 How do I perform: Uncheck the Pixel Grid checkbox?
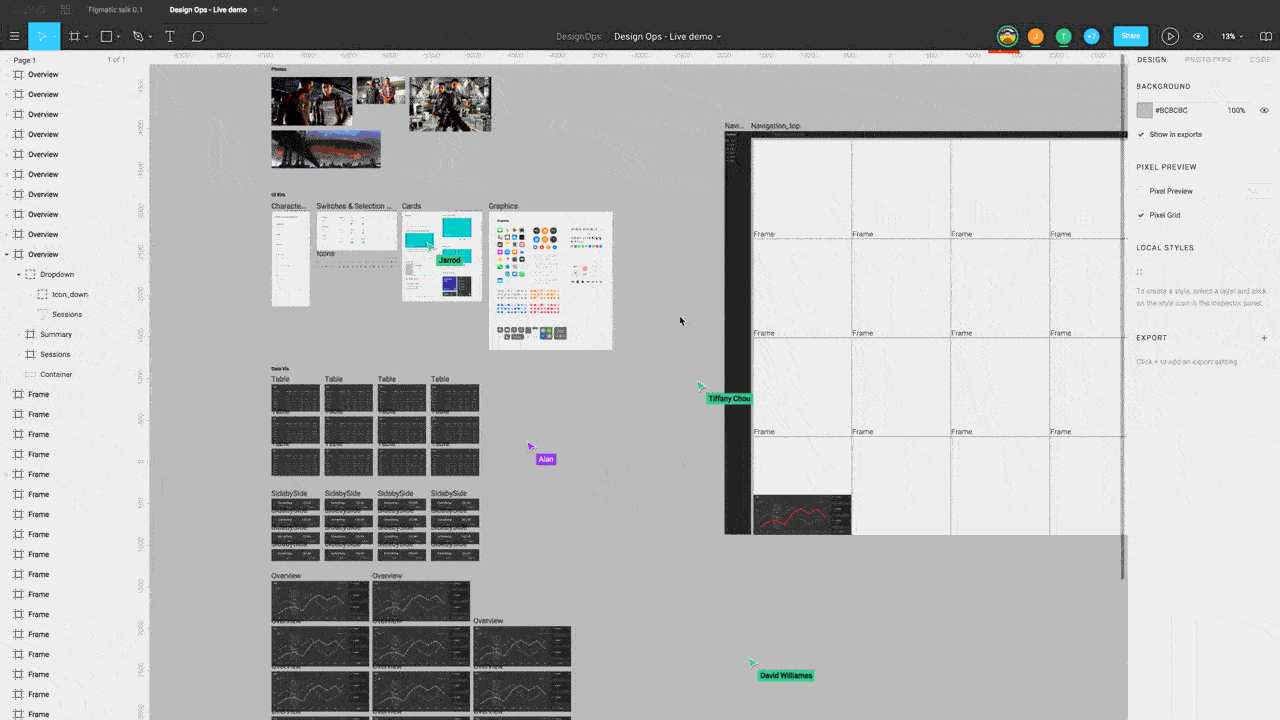pos(1141,215)
